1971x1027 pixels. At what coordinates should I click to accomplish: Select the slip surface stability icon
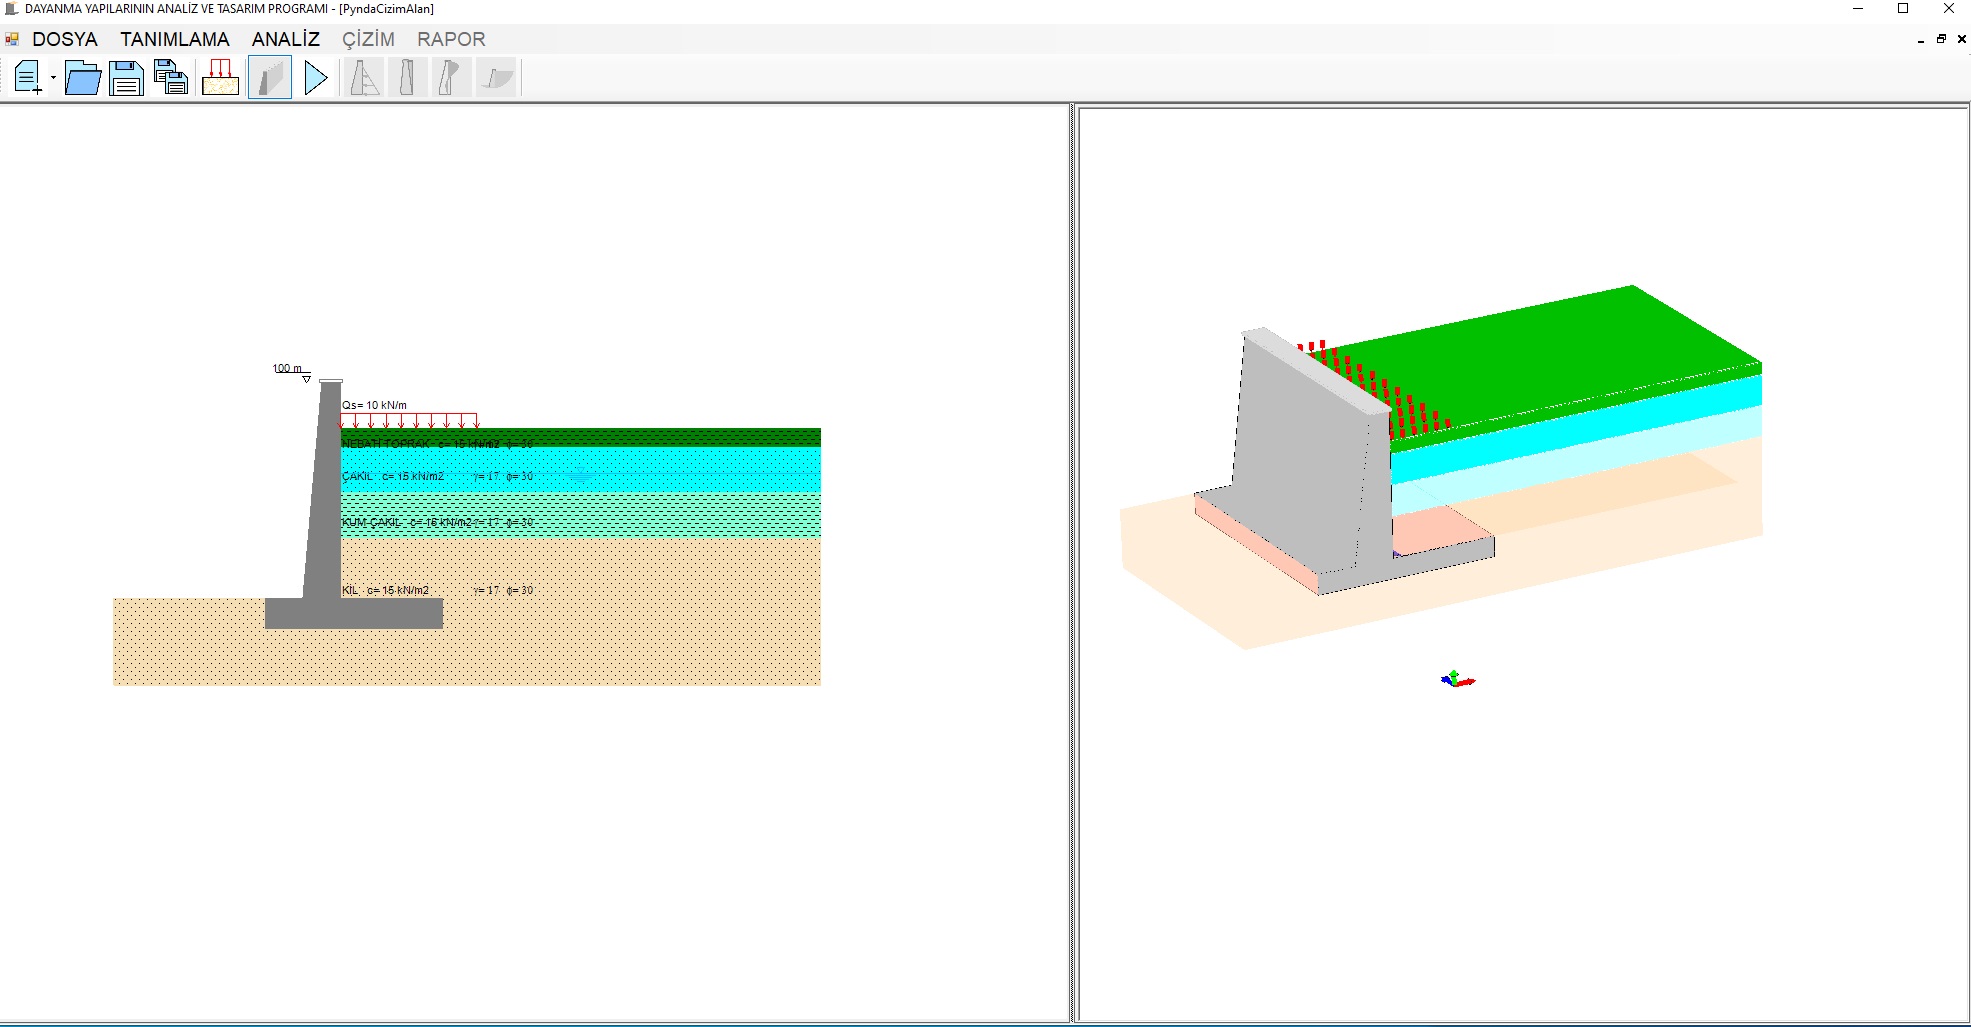[496, 78]
